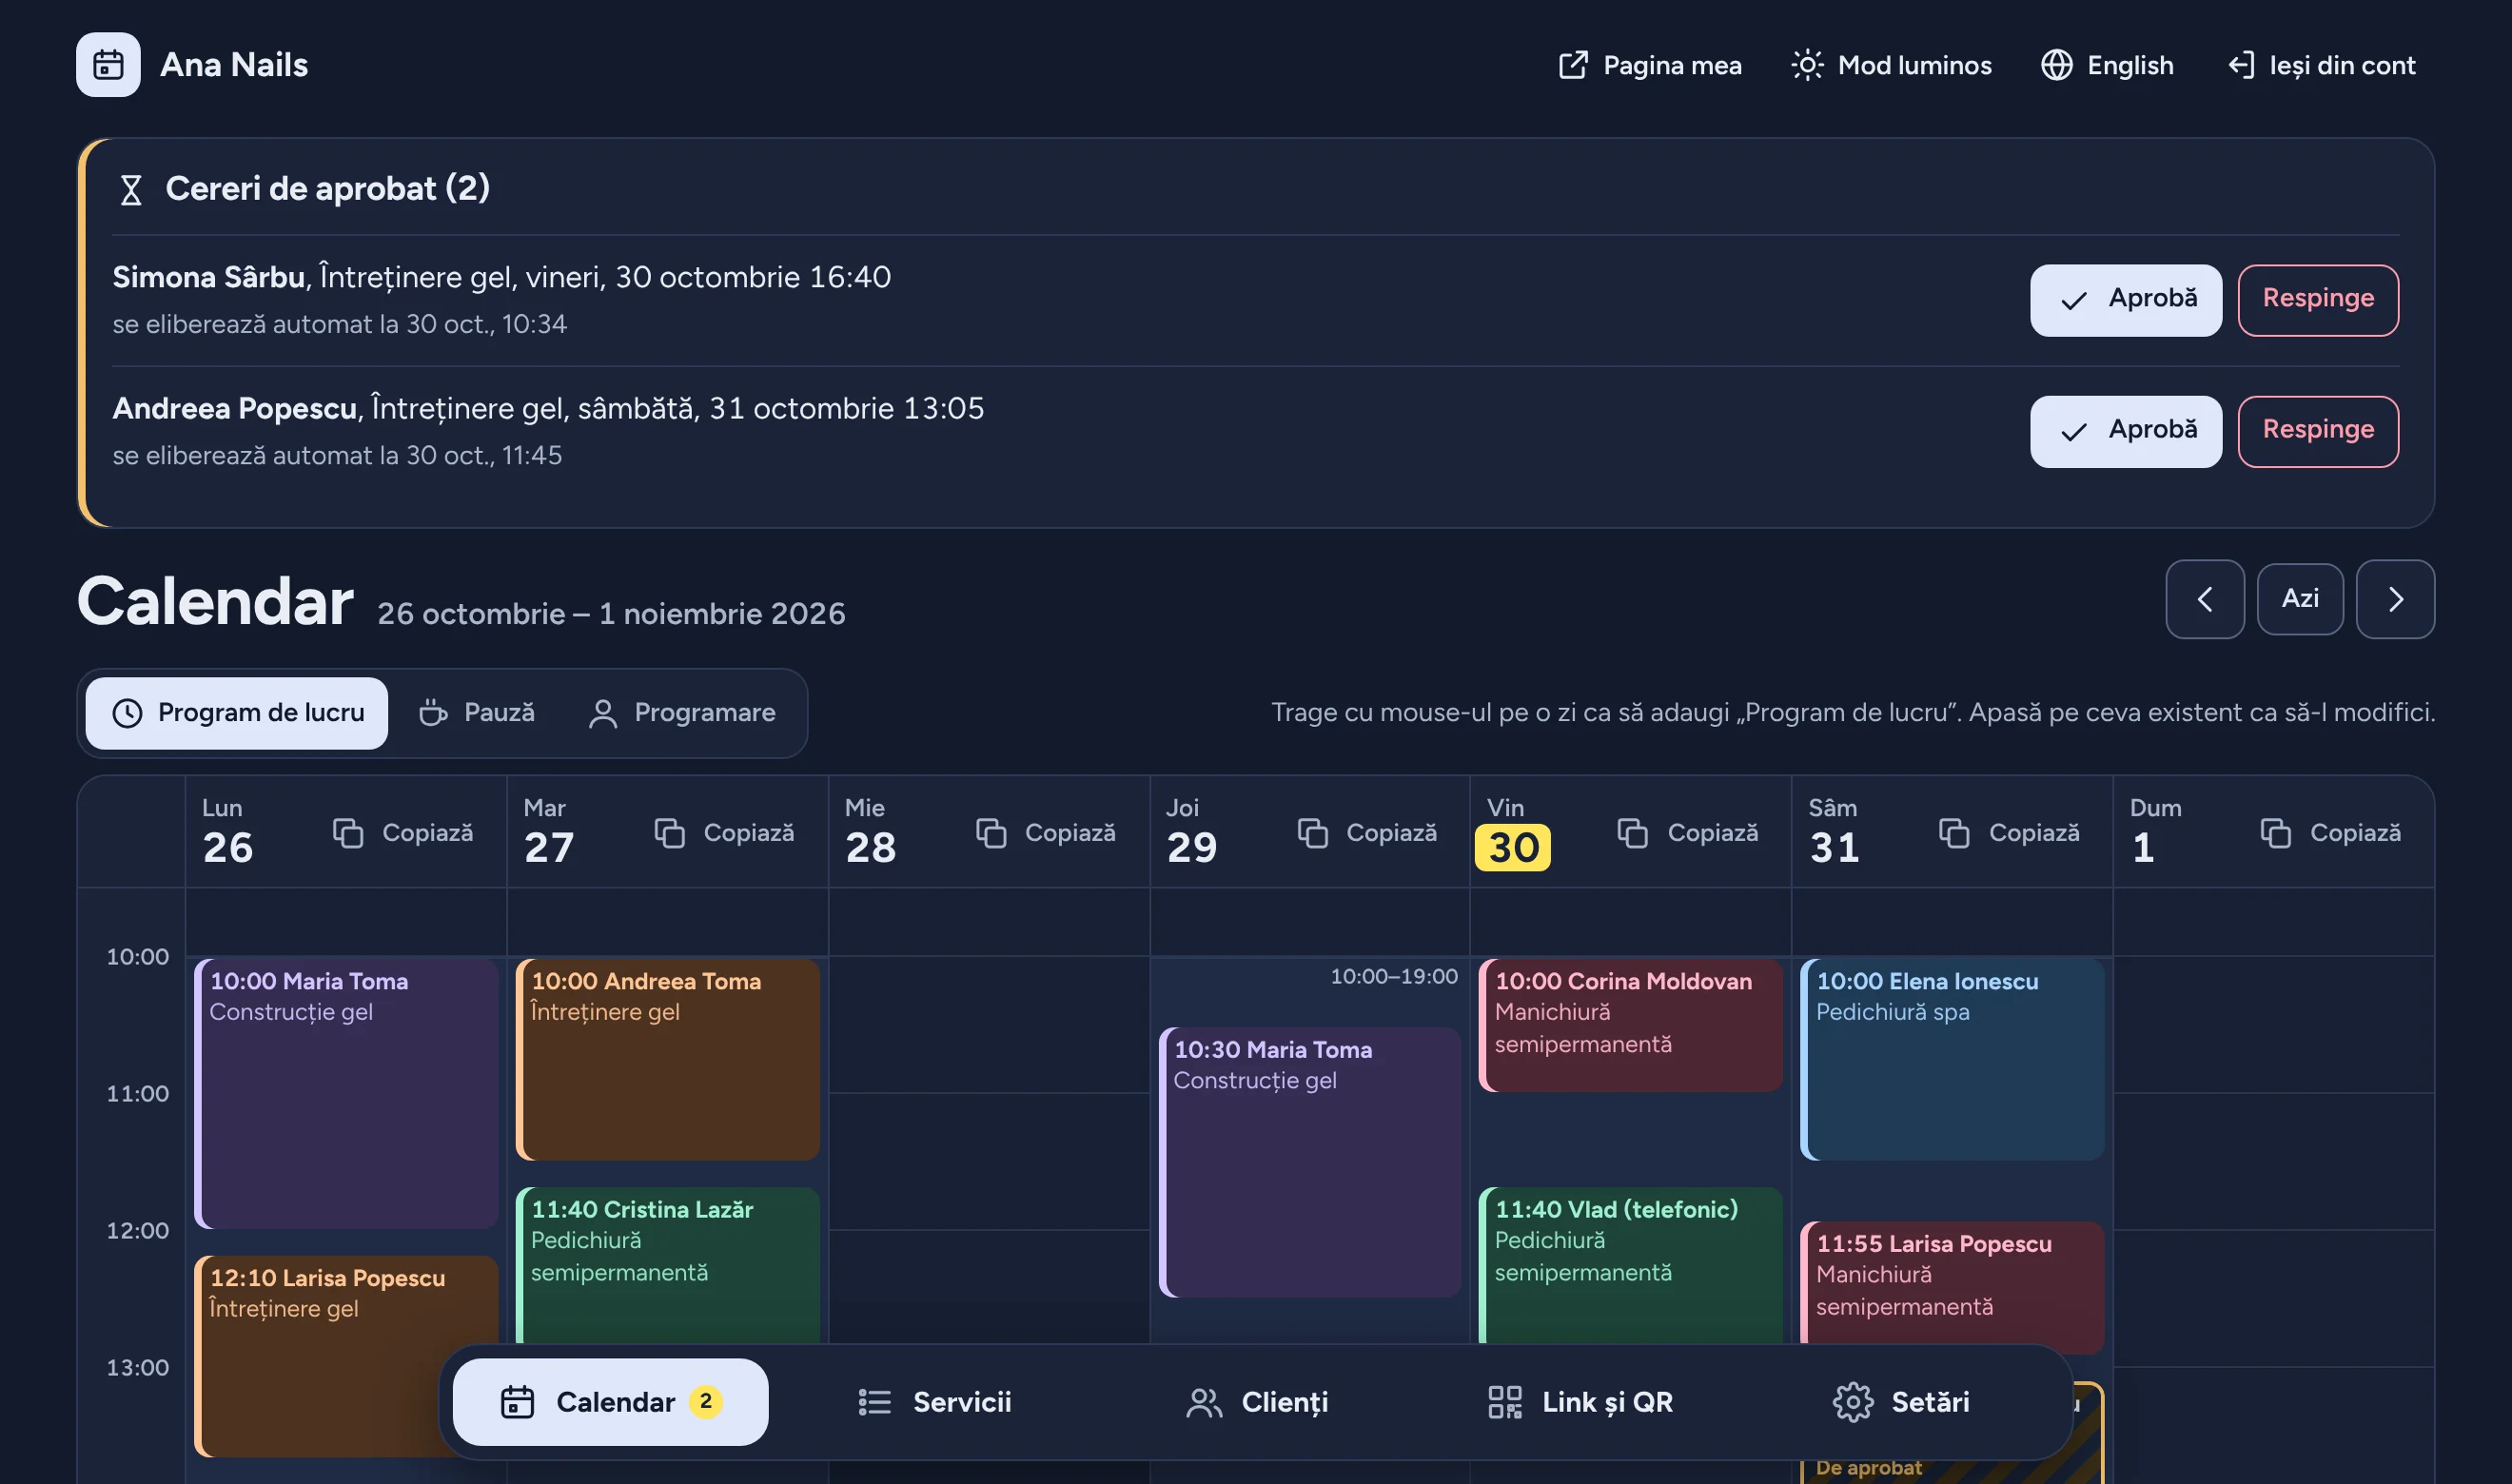Select Programare mode
The height and width of the screenshot is (1484, 2512).
click(x=682, y=713)
